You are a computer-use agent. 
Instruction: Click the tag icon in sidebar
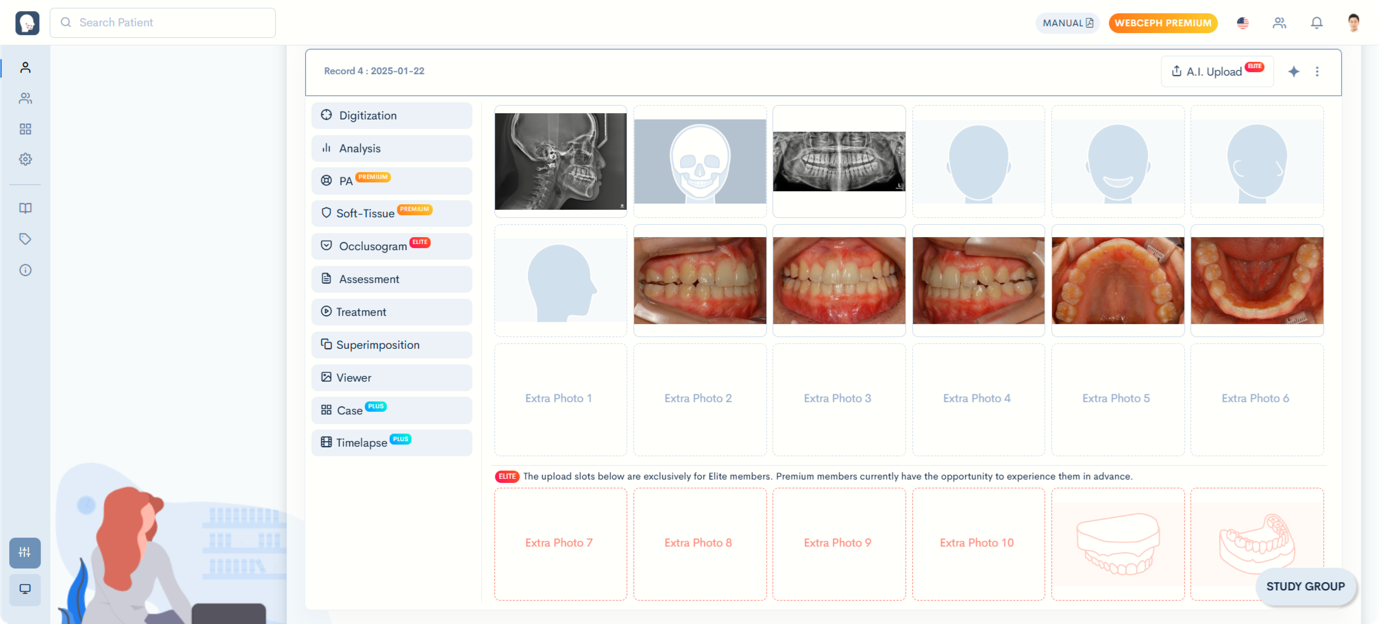[25, 239]
